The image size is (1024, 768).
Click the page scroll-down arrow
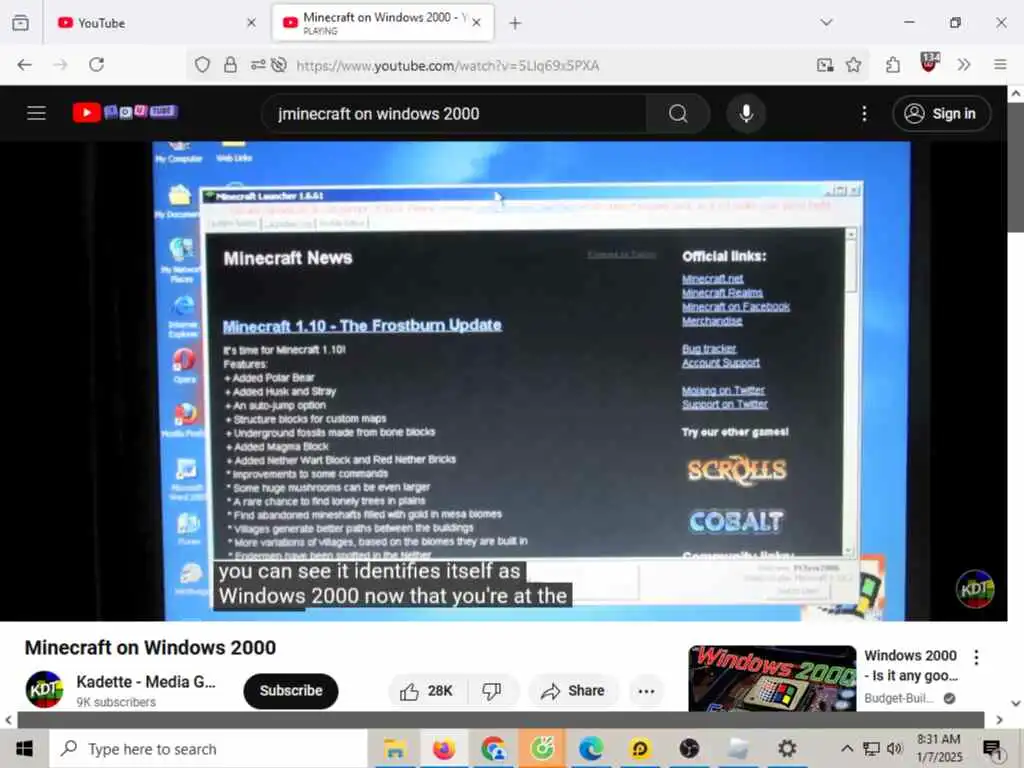[x=1016, y=703]
